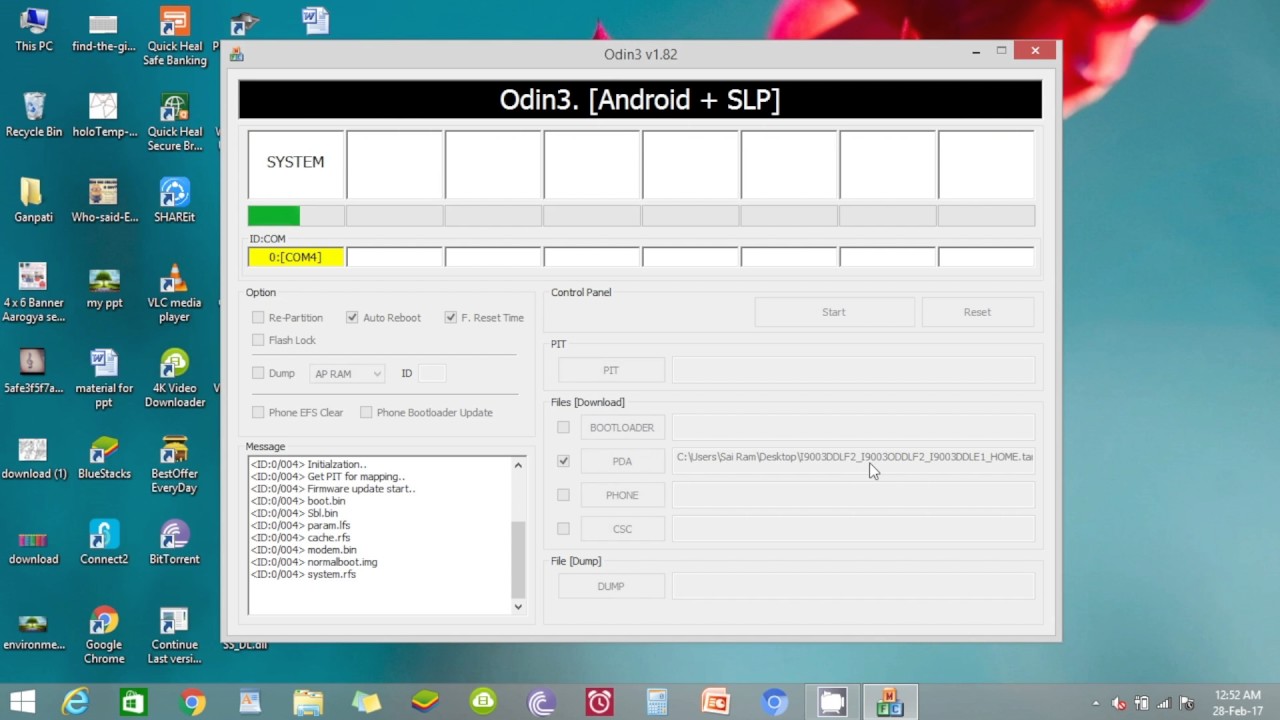1280x720 pixels.
Task: Click the Message log scrollbar thumb
Action: tap(518, 560)
